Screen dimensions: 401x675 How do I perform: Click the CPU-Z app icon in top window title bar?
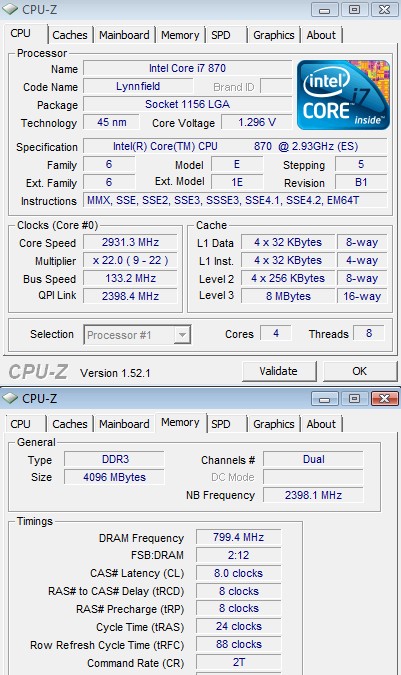pos(10,9)
